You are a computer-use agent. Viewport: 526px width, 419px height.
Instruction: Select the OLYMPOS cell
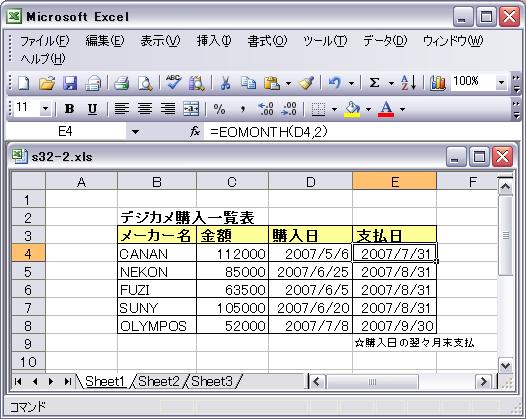coord(157,325)
